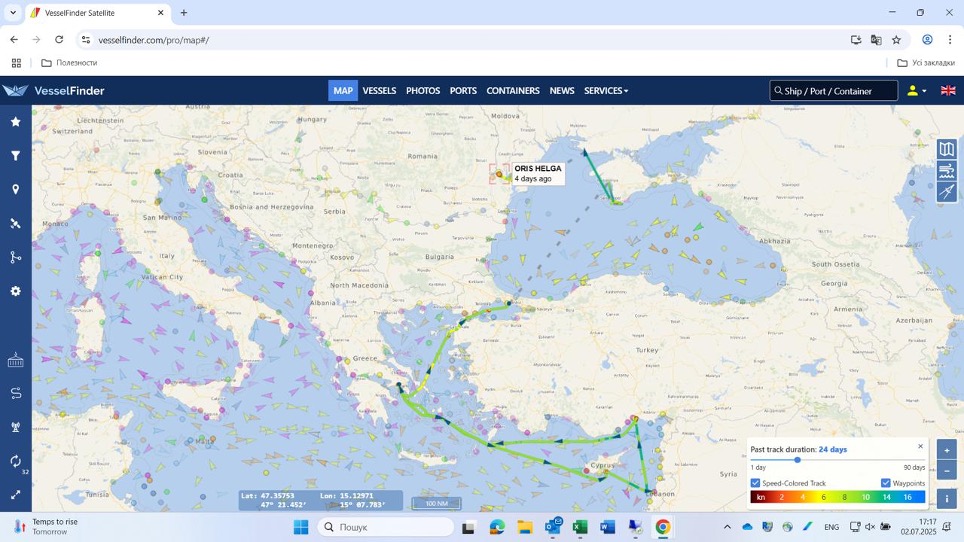Open settings gear in left sidebar
Image resolution: width=964 pixels, height=542 pixels.
[15, 291]
